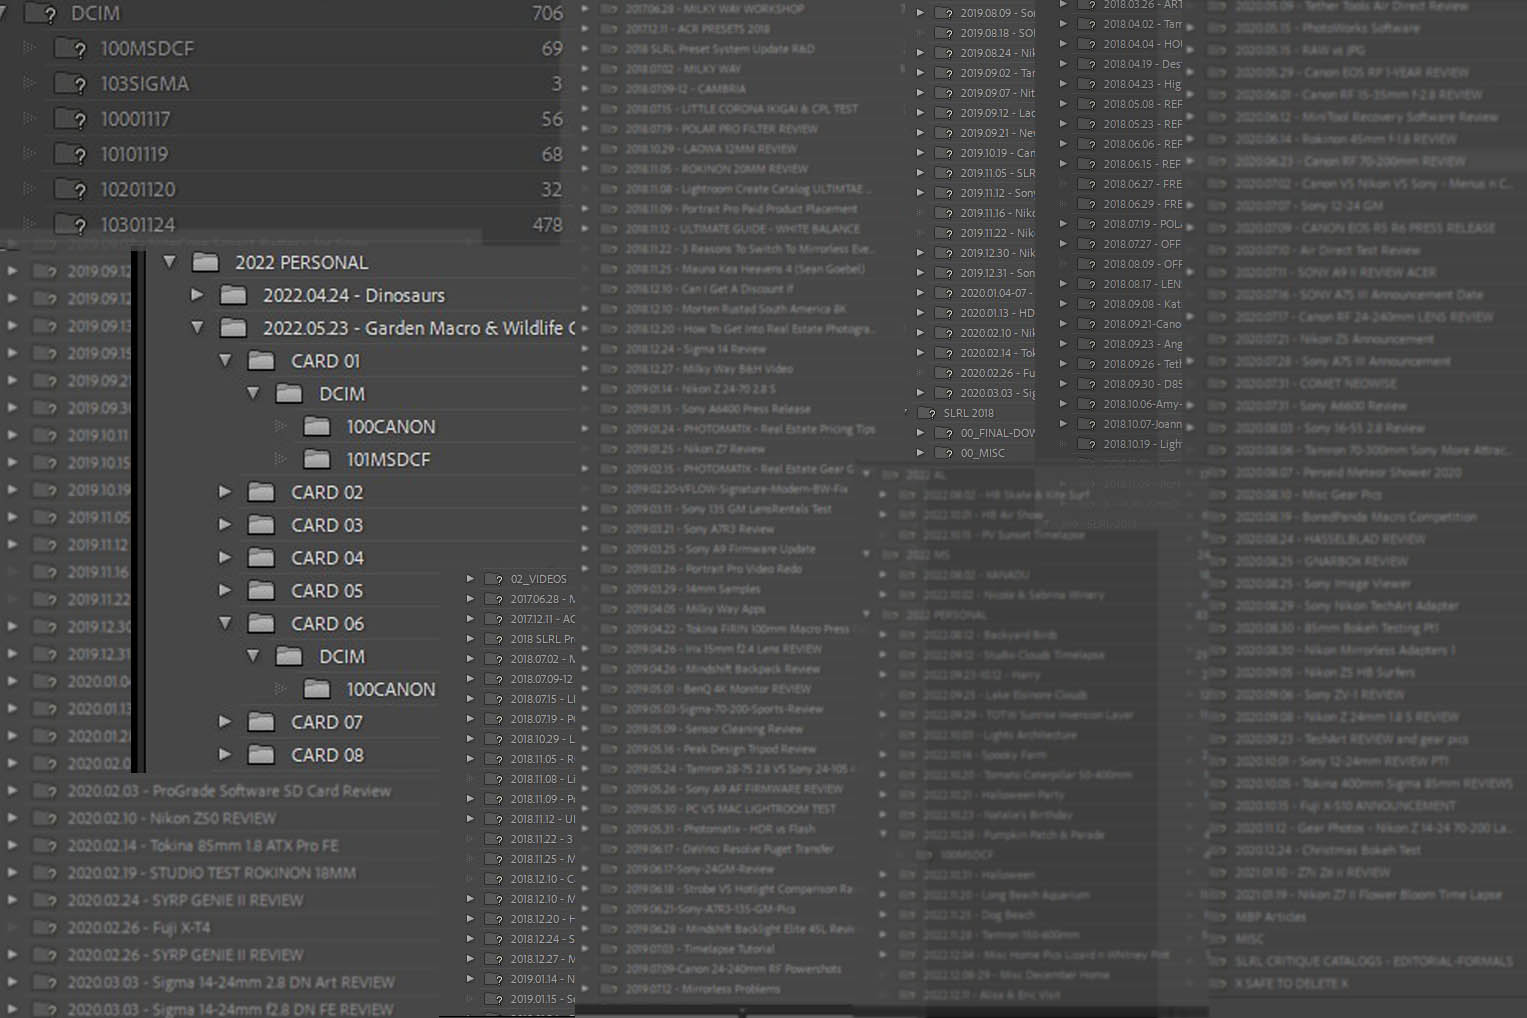Collapse the 2022 PERSONAL folder tree
The height and width of the screenshot is (1018, 1527).
point(168,262)
